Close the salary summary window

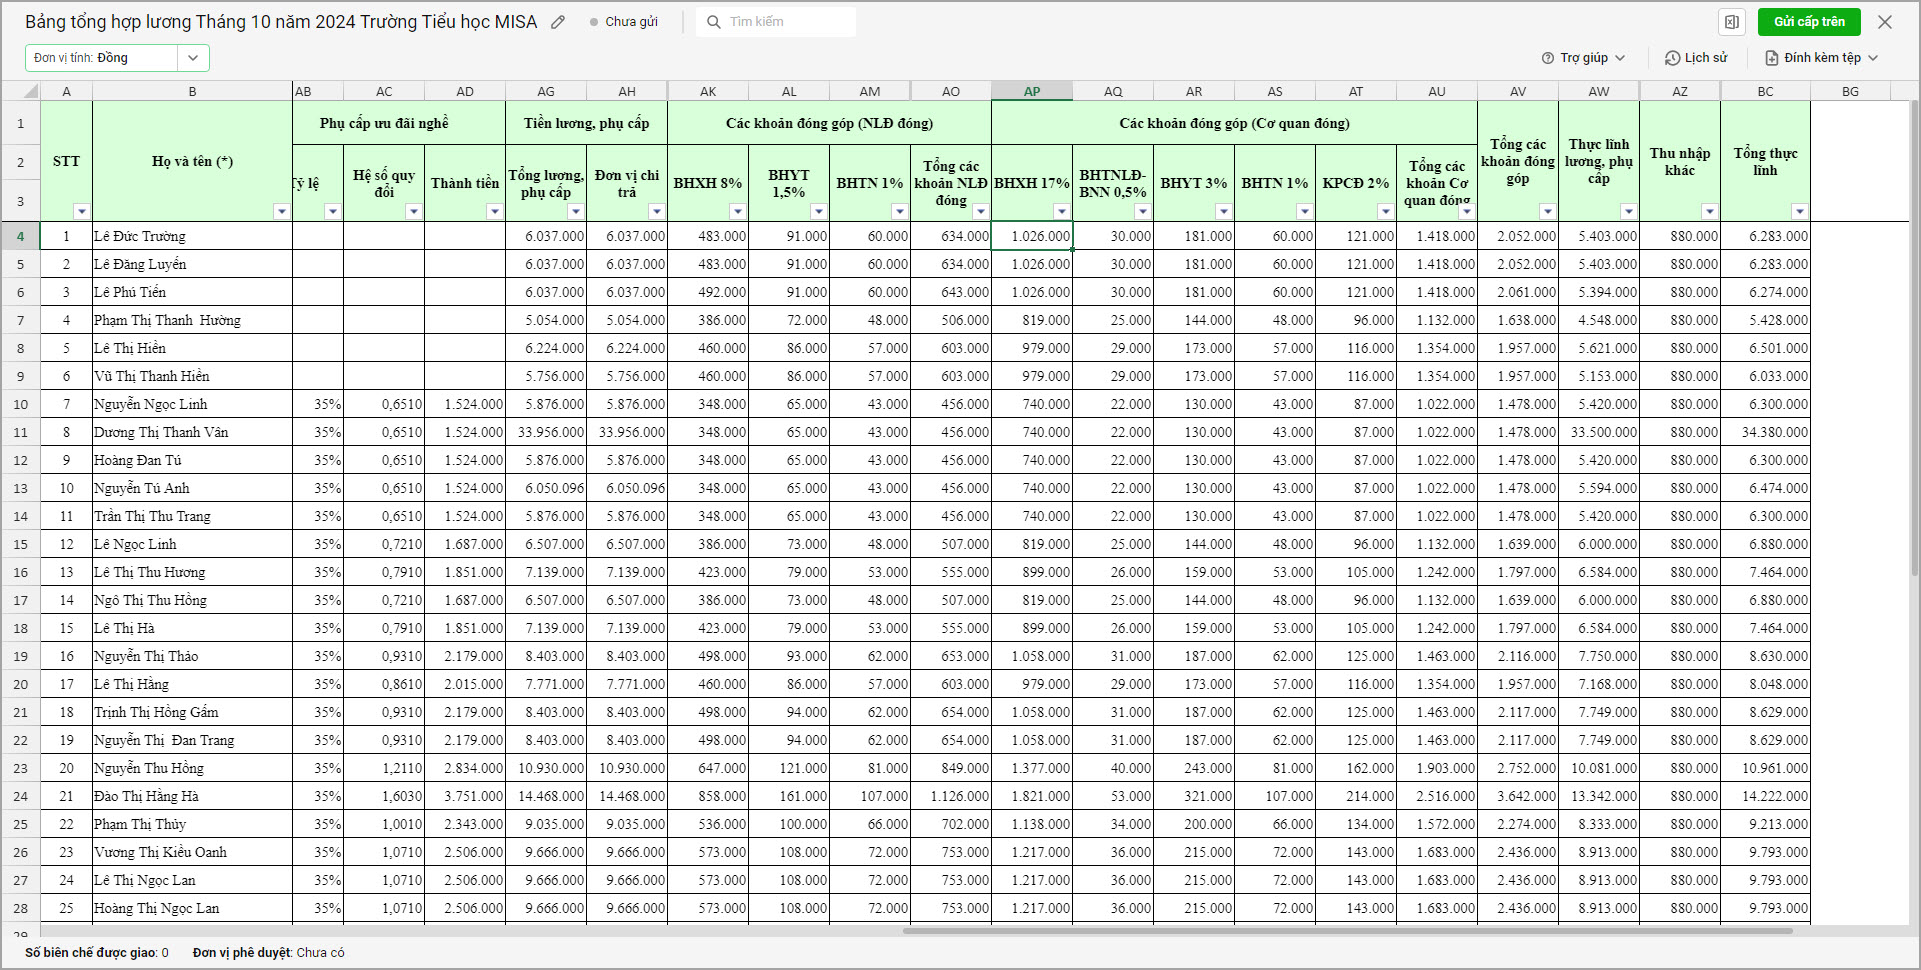(1885, 22)
